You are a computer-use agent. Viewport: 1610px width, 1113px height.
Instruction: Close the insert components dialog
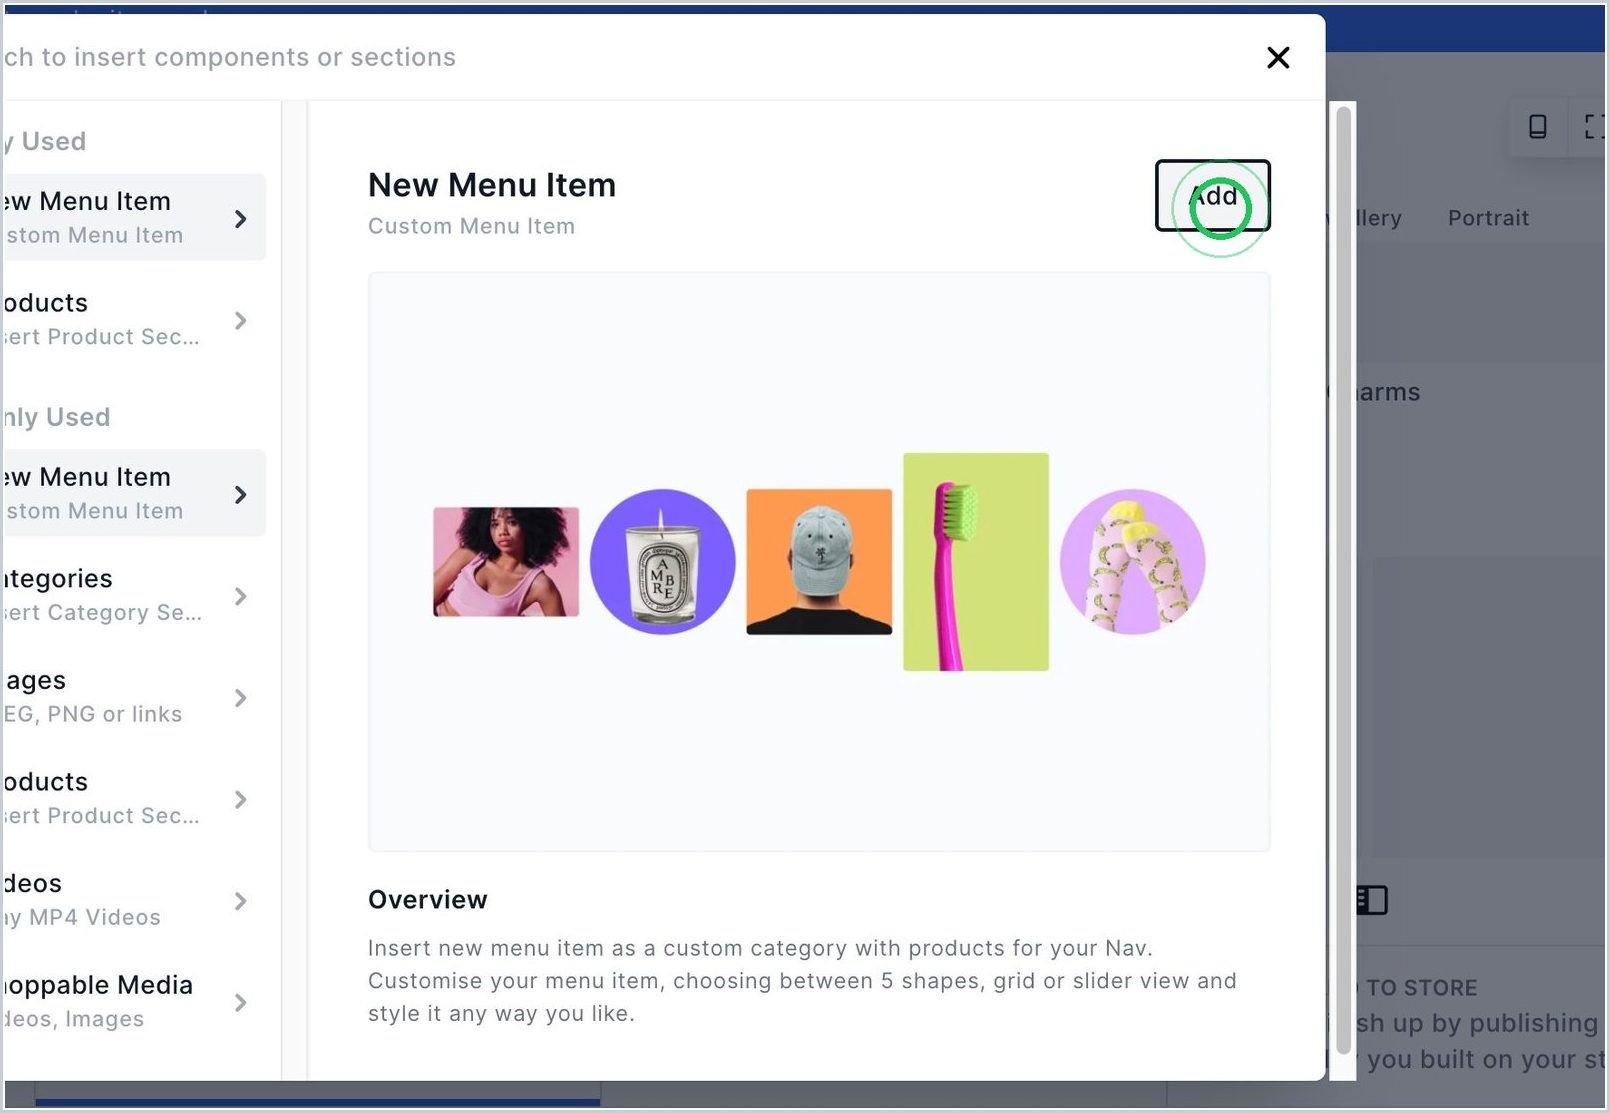[x=1278, y=58]
